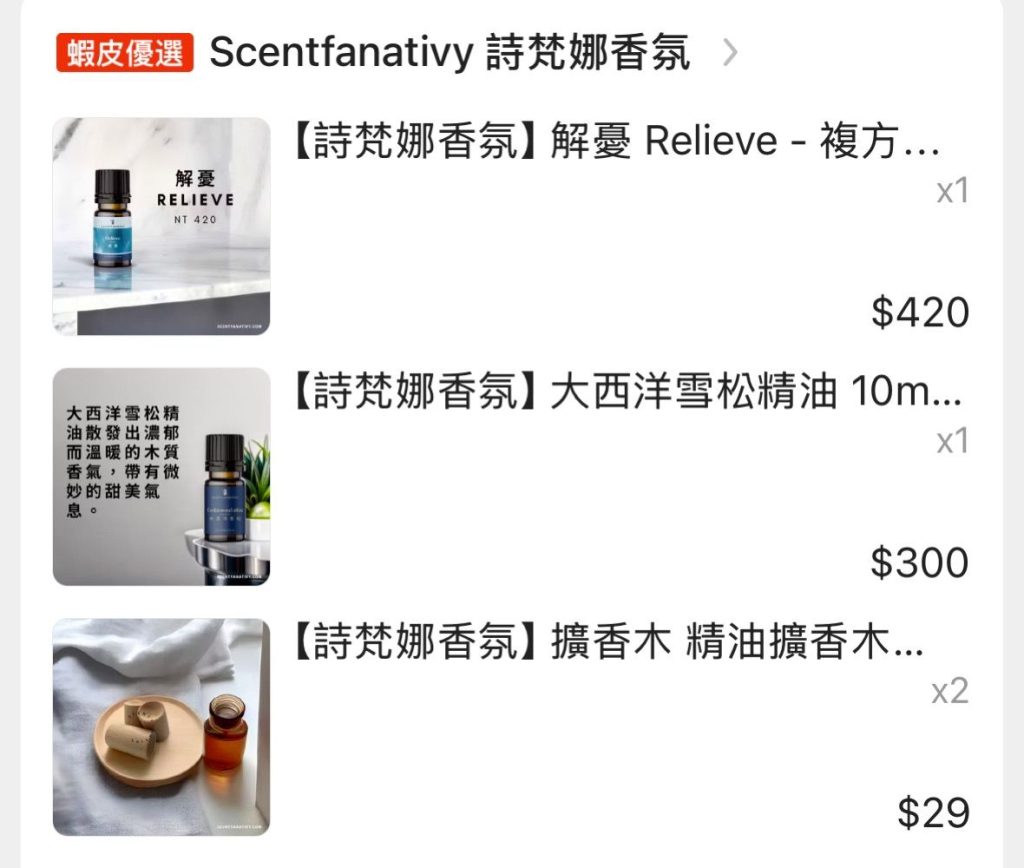Click the $420 price label
Screen dimensions: 1024x868
point(920,312)
